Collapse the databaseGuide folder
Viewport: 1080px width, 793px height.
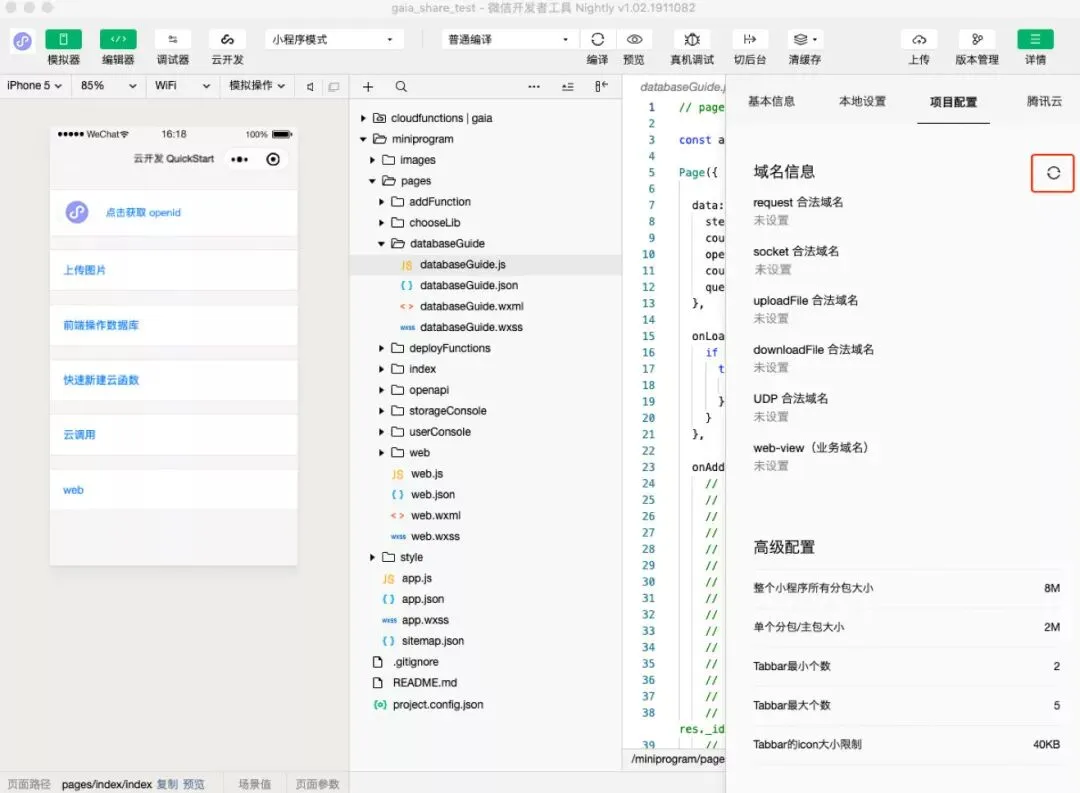point(381,243)
